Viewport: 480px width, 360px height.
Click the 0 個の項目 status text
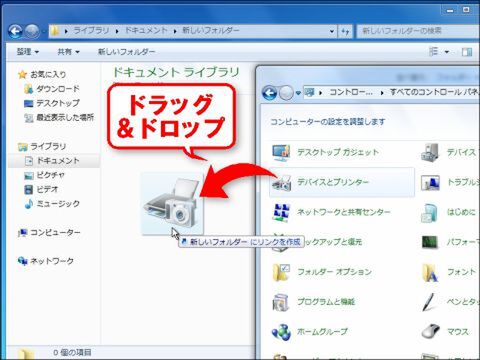pos(72,352)
